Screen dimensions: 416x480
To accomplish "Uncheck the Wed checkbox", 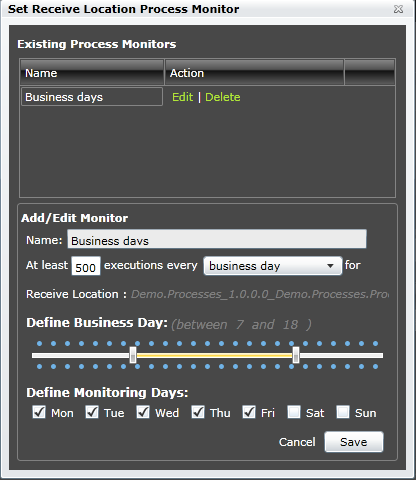I will (143, 412).
